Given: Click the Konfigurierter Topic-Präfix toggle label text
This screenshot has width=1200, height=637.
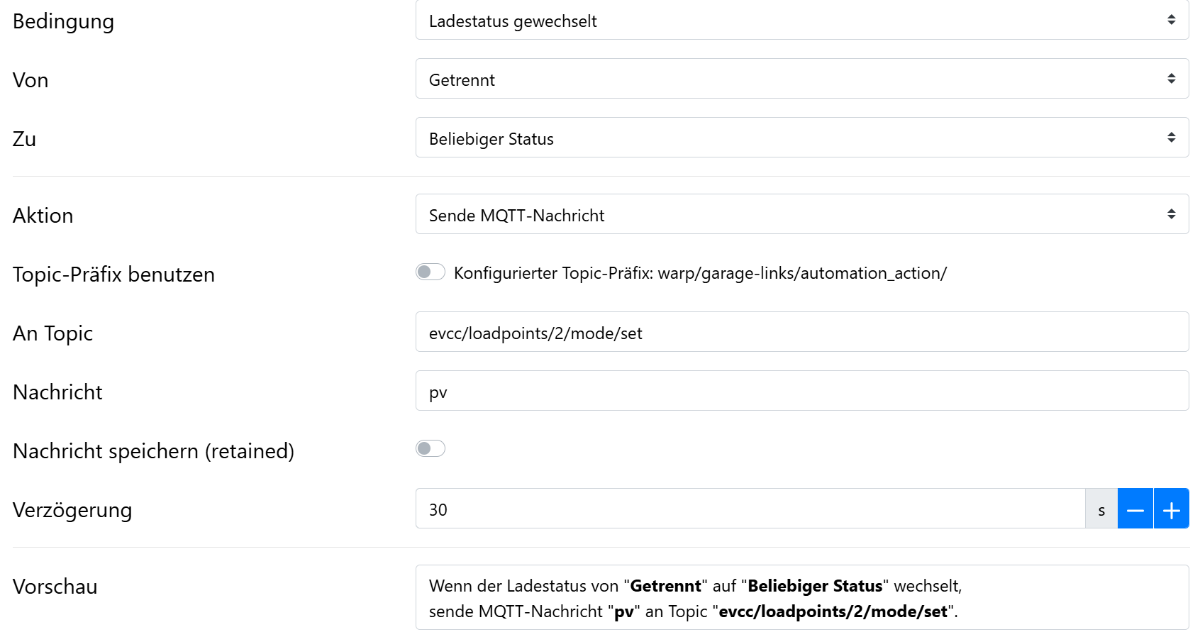Looking at the screenshot, I should [700, 273].
